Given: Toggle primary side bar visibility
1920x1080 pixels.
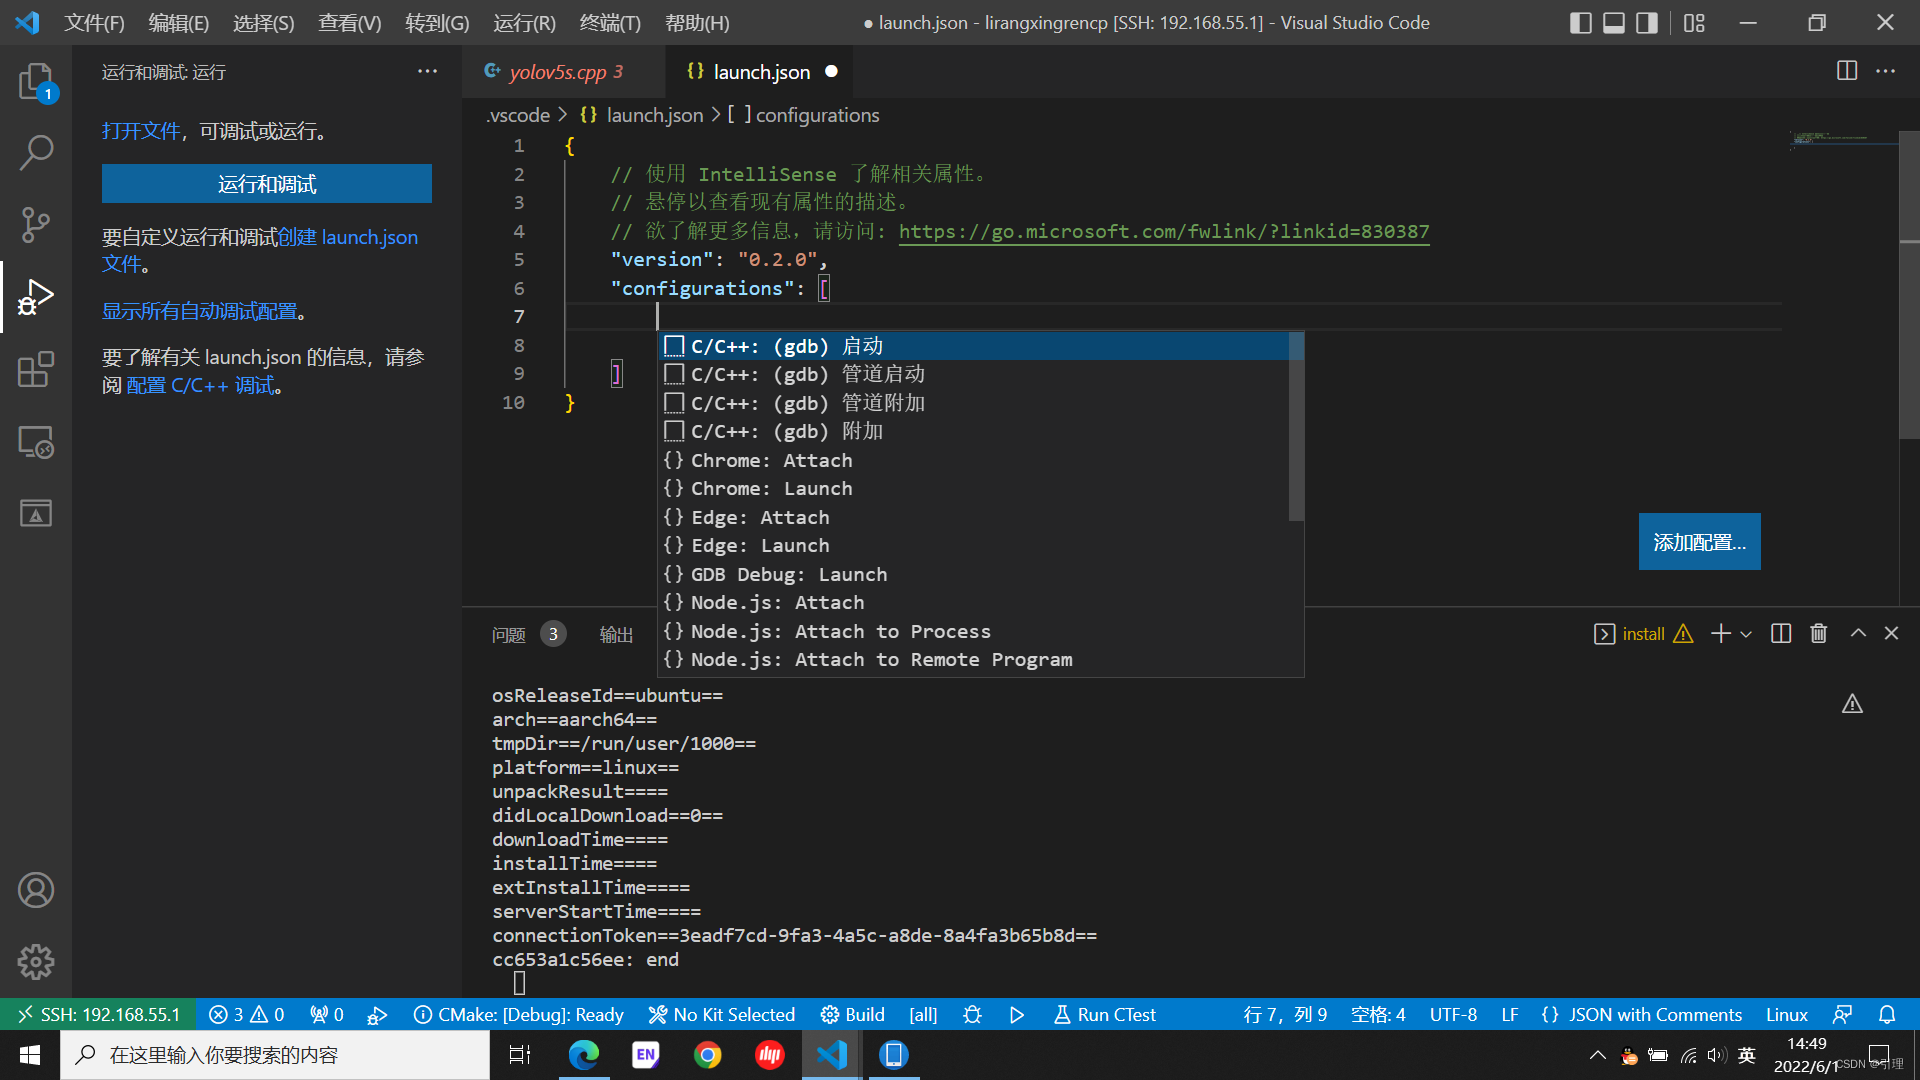Looking at the screenshot, I should [x=1581, y=22].
